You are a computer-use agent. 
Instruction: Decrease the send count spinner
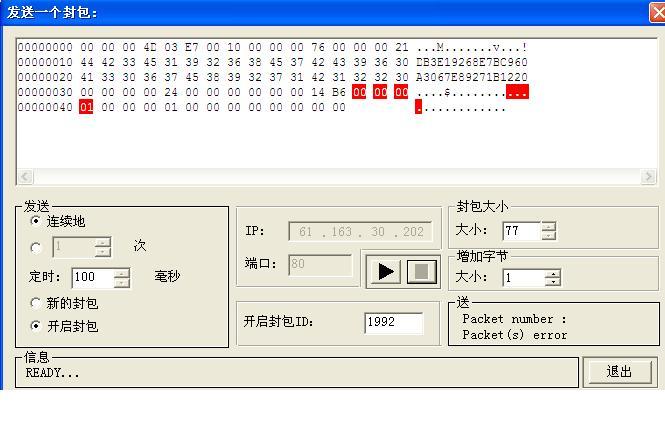coord(103,252)
